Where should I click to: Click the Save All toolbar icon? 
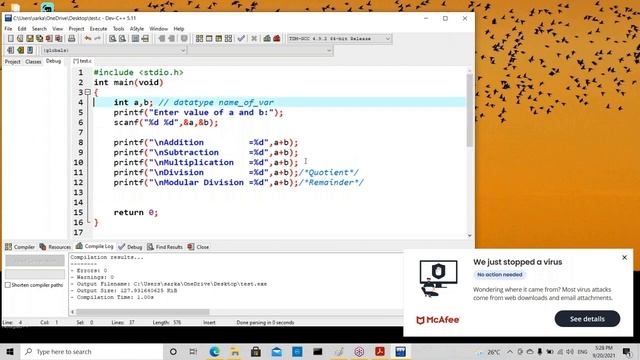(x=40, y=38)
